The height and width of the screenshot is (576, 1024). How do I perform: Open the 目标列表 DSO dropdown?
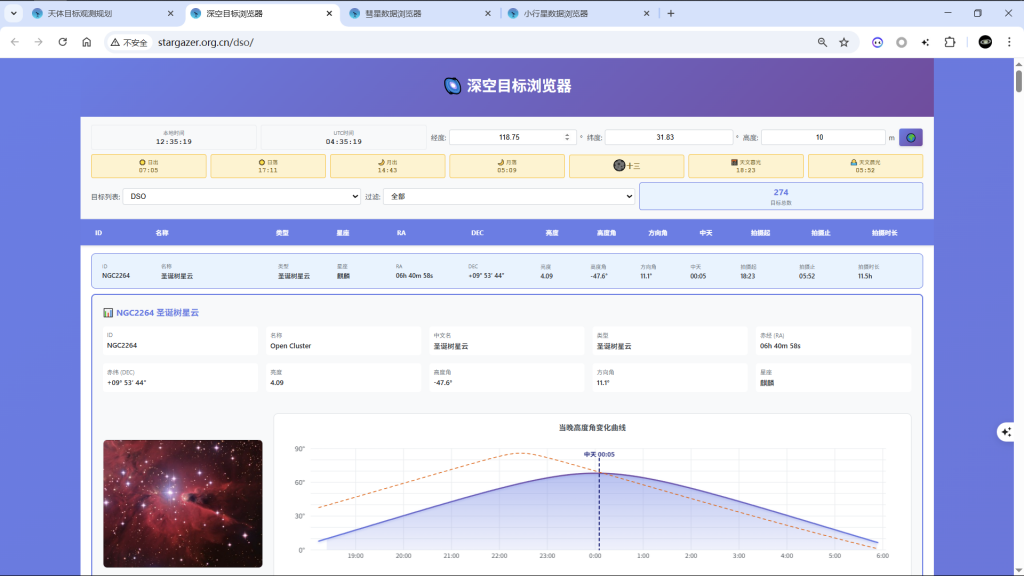click(x=241, y=197)
